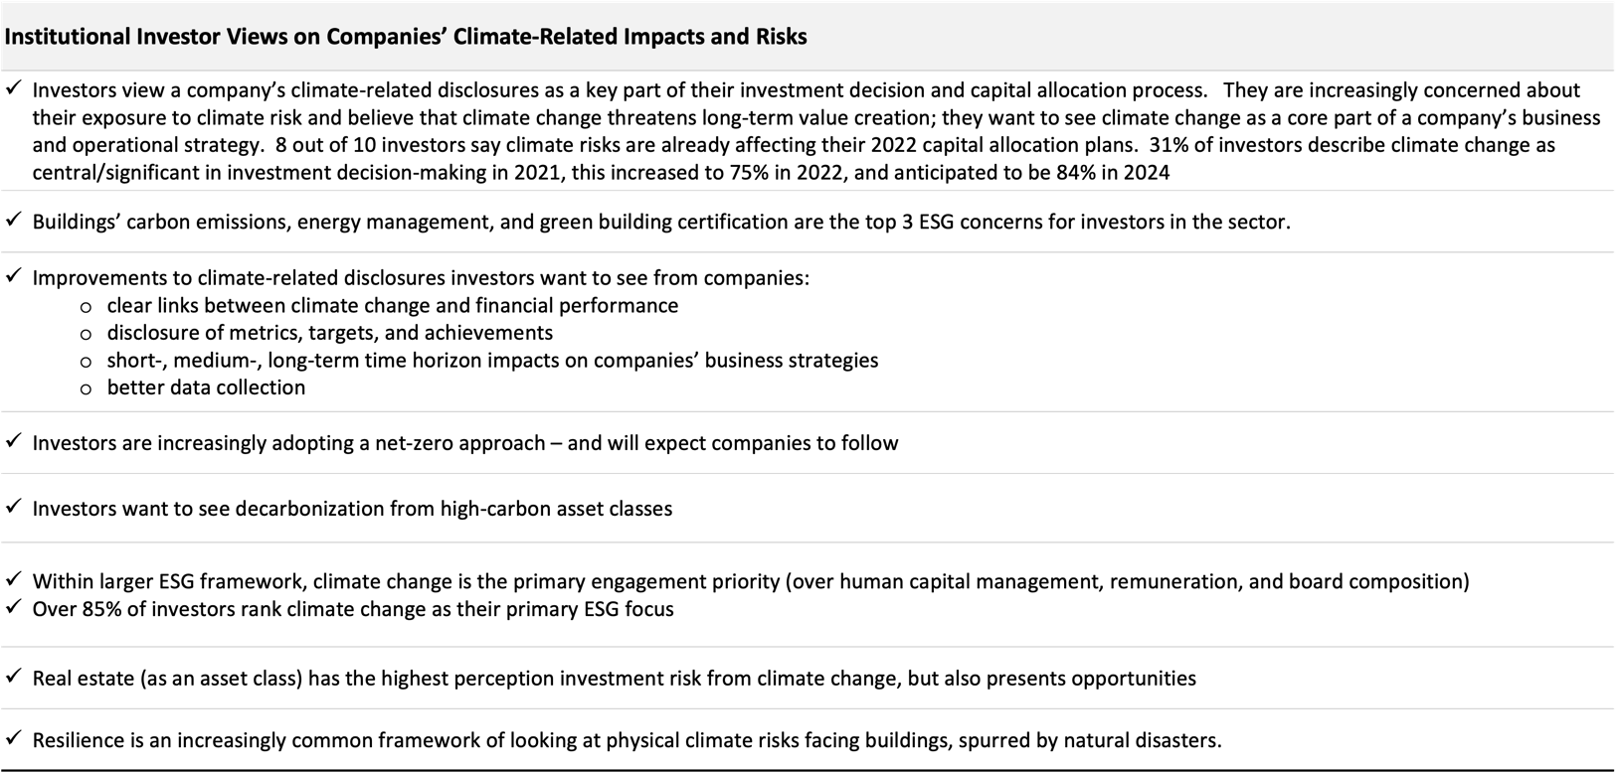
Task: Click the "disclosure of metrics, targets, and achievements" line
Action: click(330, 333)
